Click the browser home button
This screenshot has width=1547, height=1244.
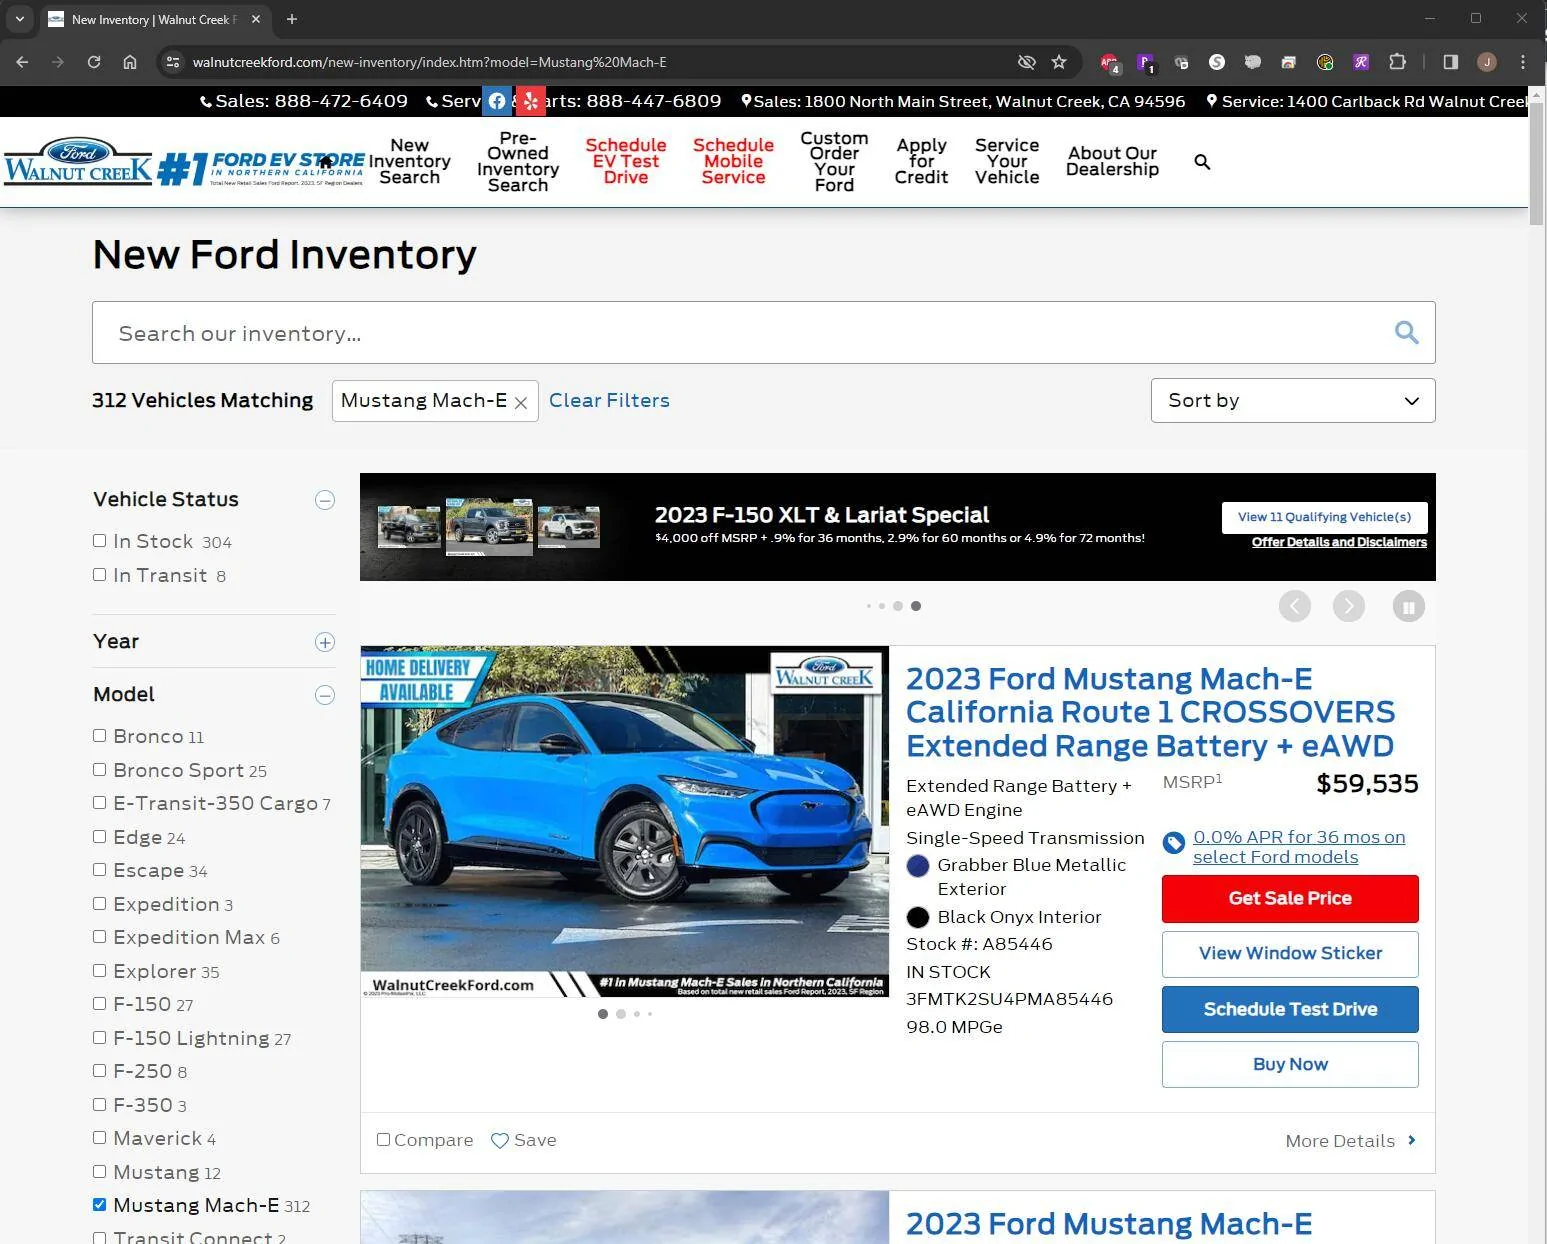pos(130,62)
